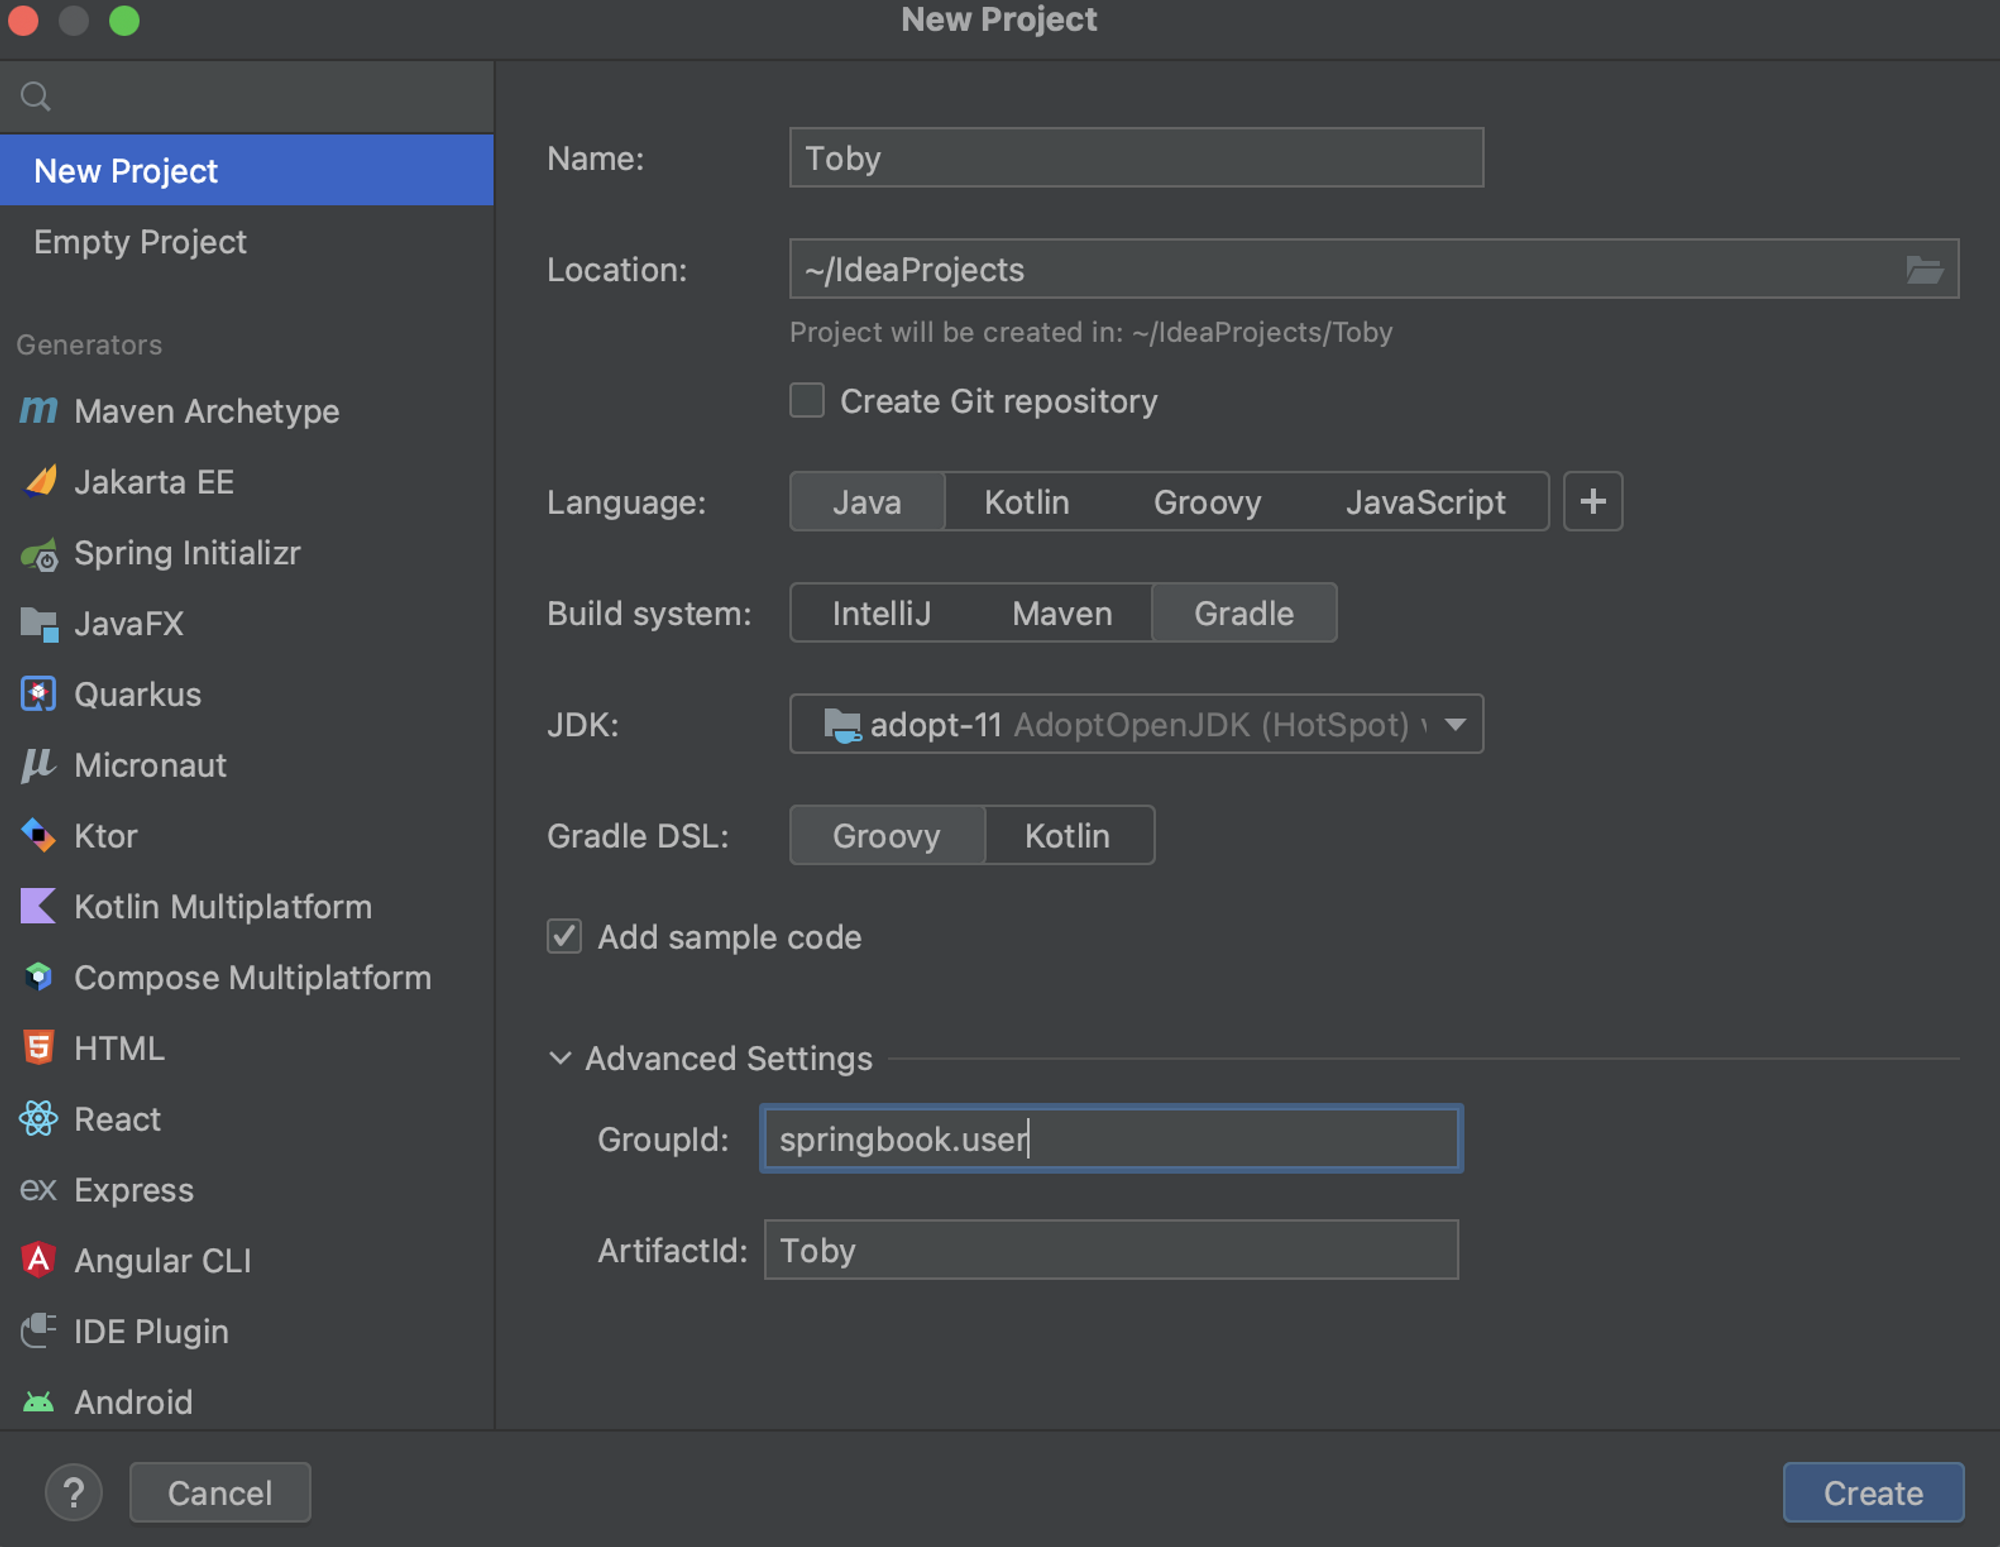Open the folder browser for Location

[1923, 270]
